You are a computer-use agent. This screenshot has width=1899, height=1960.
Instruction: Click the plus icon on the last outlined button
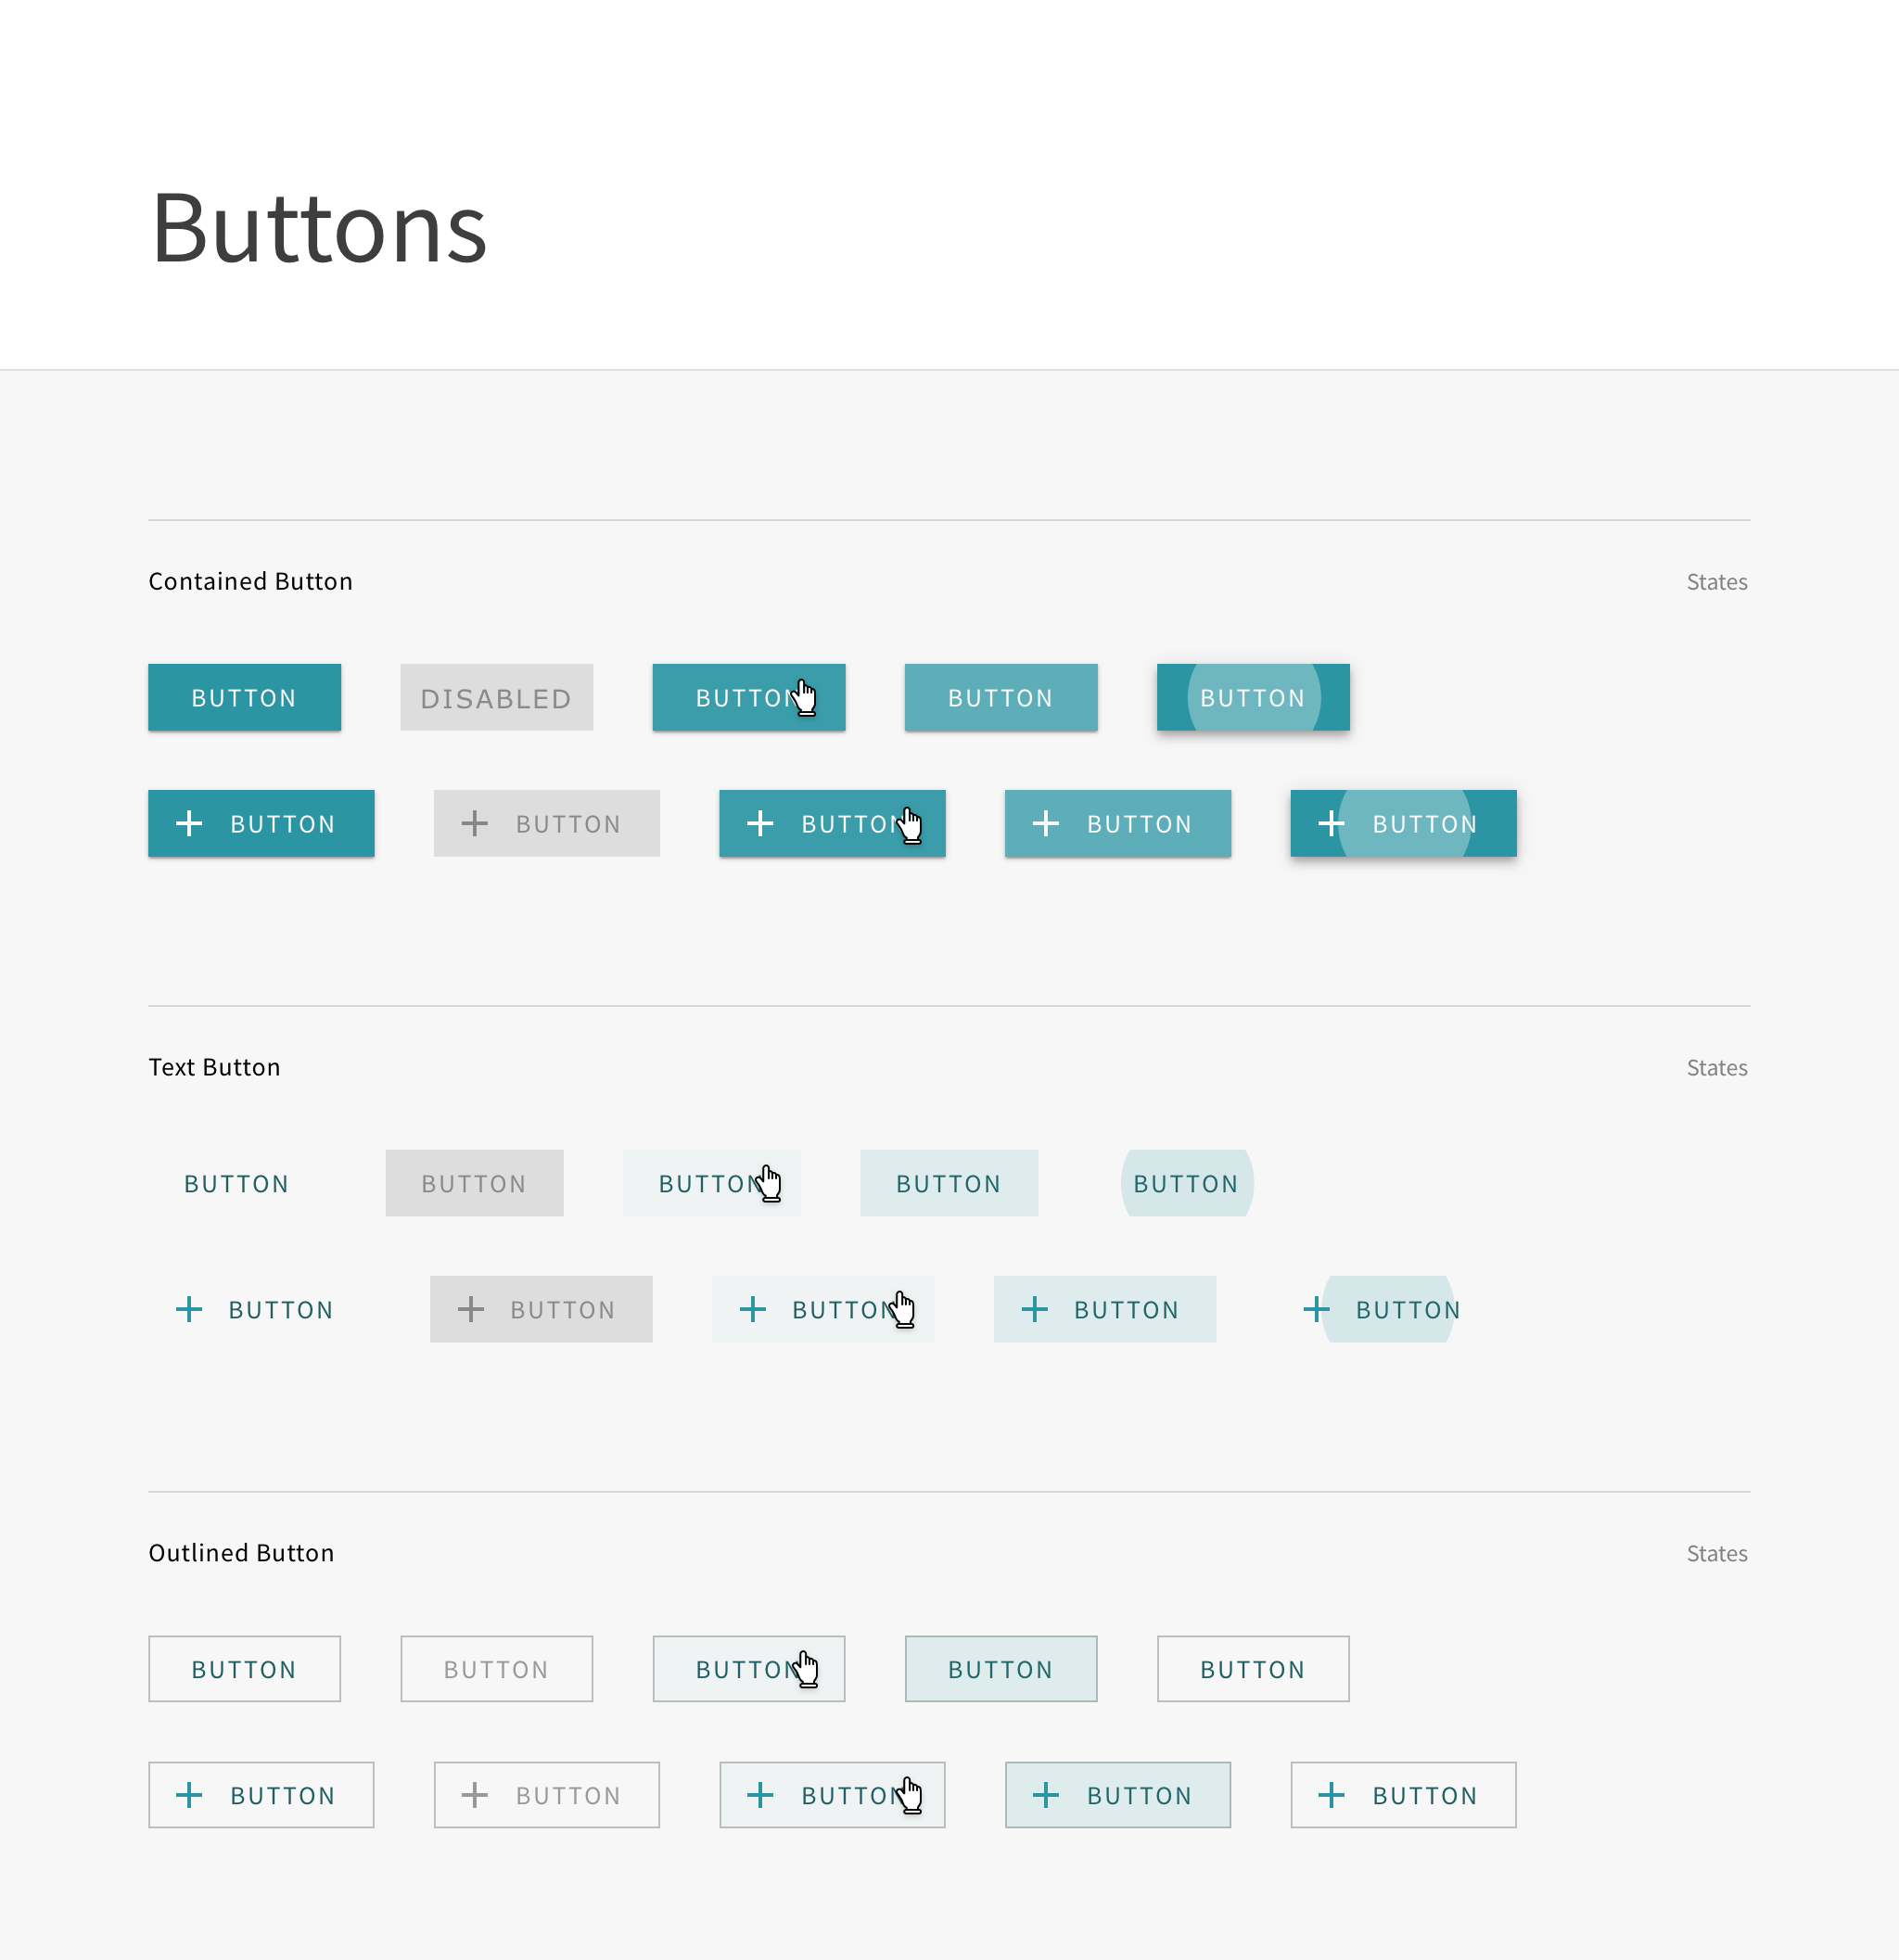(1331, 1795)
